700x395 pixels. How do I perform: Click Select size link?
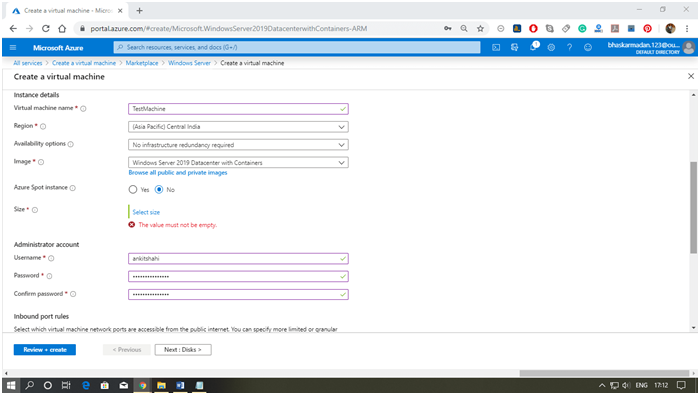coord(146,212)
